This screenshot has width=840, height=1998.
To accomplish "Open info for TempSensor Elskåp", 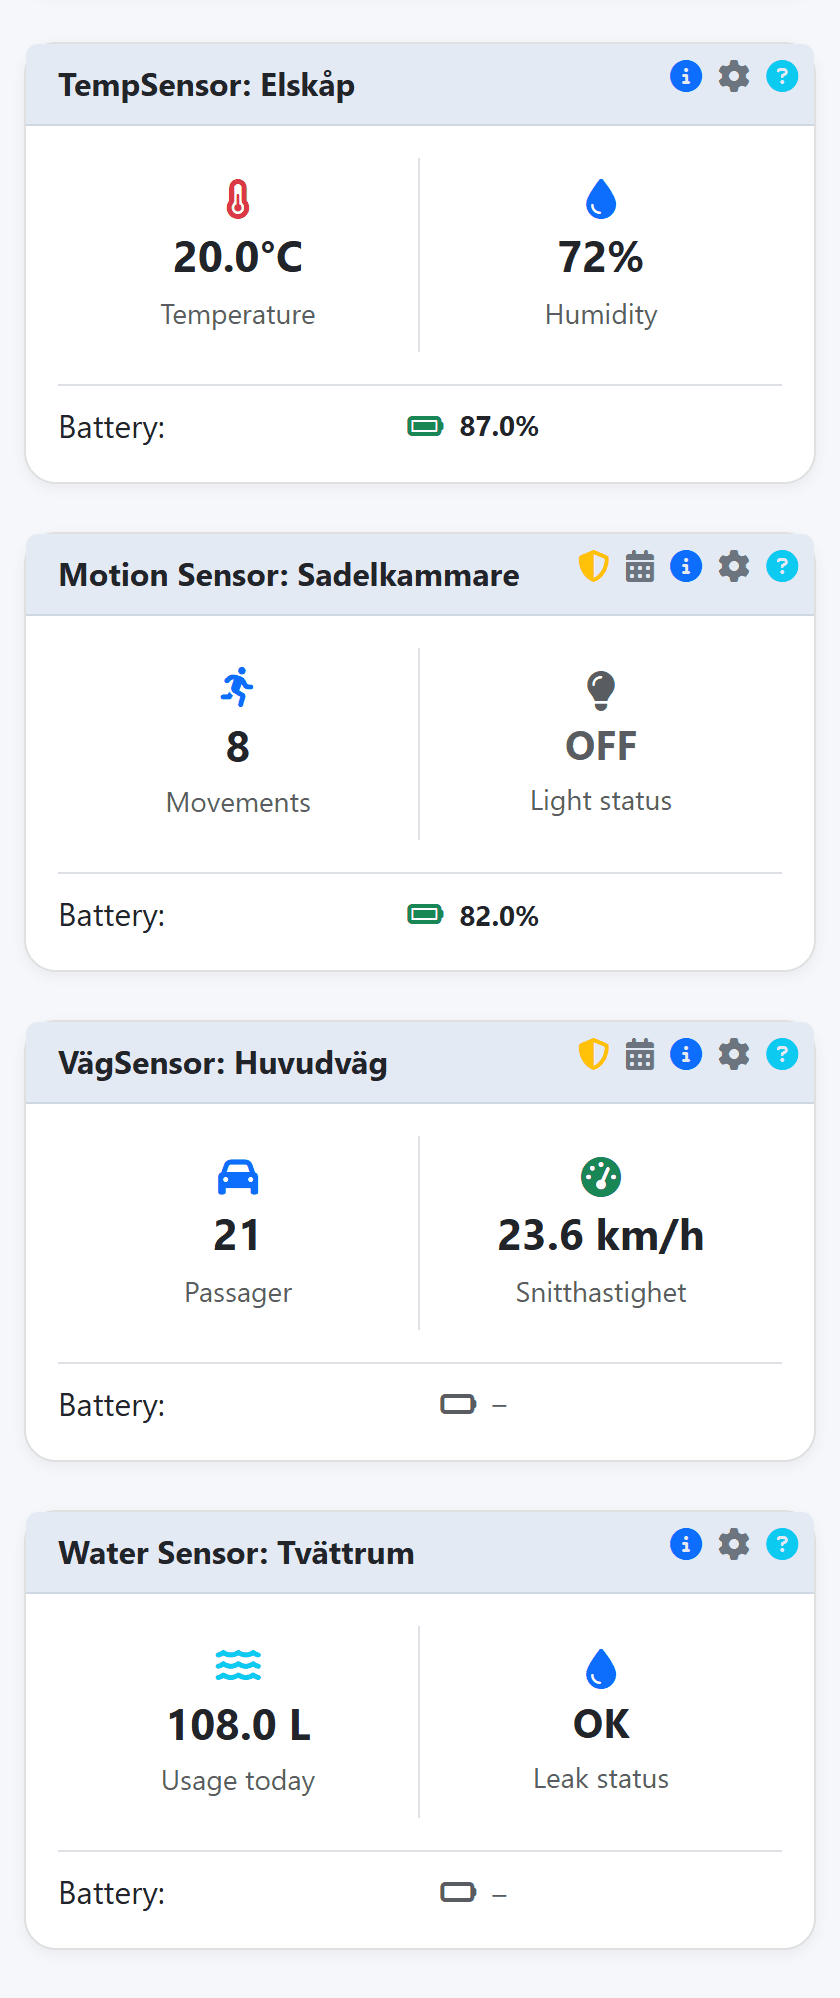I will (x=686, y=76).
